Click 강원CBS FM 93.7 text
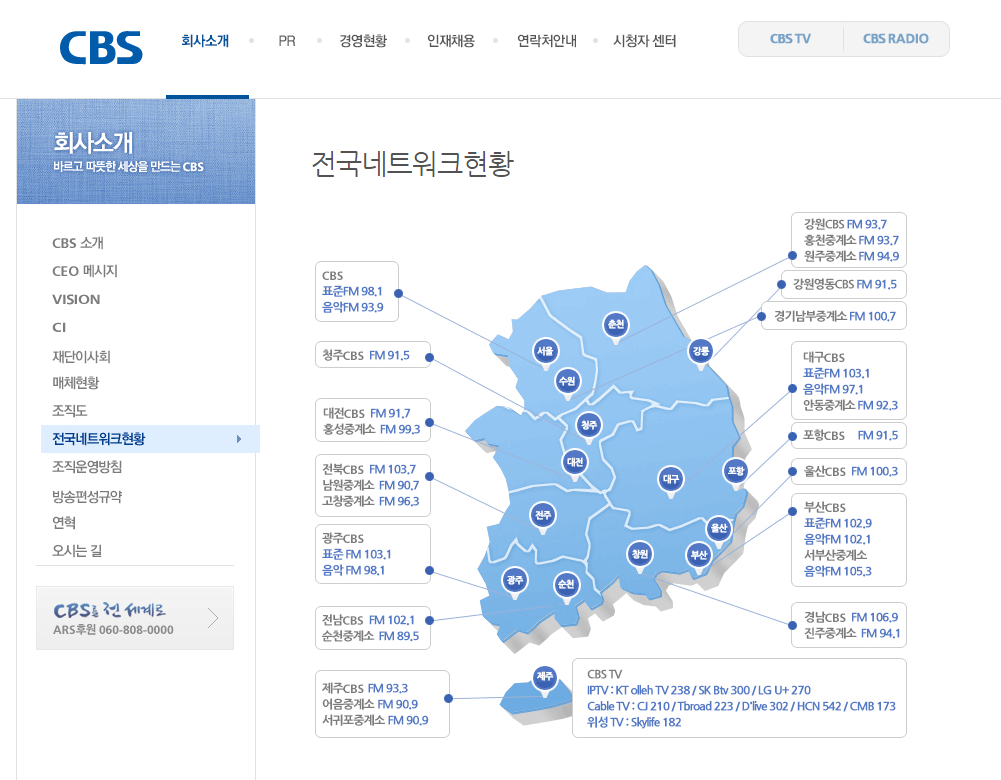This screenshot has width=1001, height=780. point(845,225)
